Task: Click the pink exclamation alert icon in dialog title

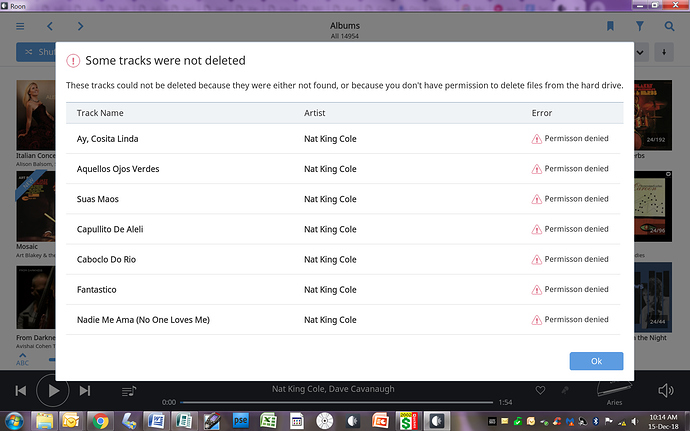Action: (x=73, y=61)
